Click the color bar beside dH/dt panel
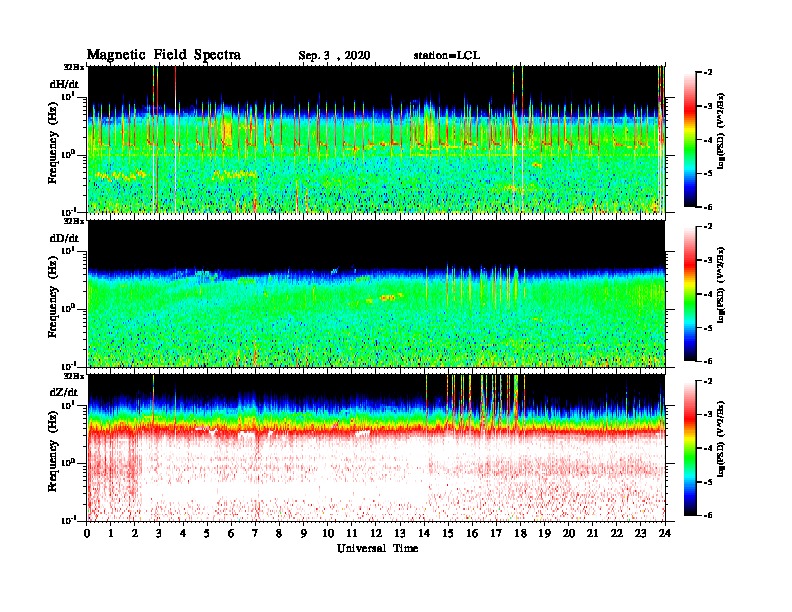The image size is (792, 612). coord(690,139)
